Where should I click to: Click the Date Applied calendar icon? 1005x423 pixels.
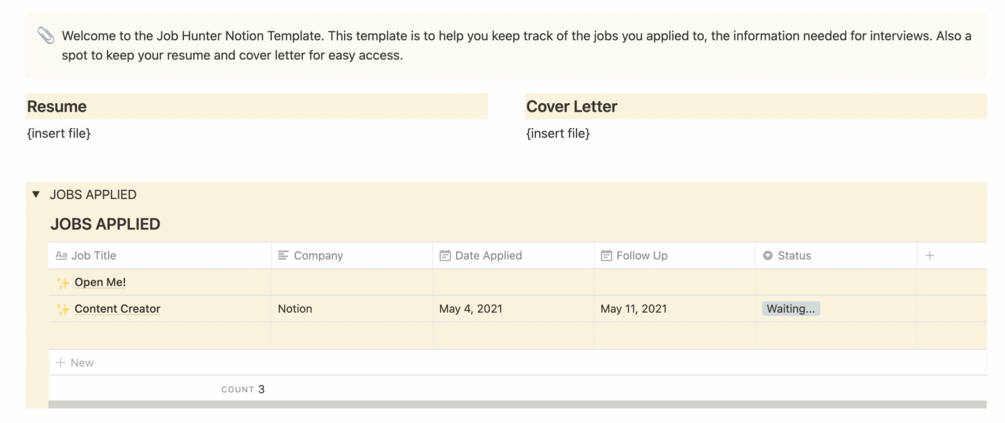445,256
